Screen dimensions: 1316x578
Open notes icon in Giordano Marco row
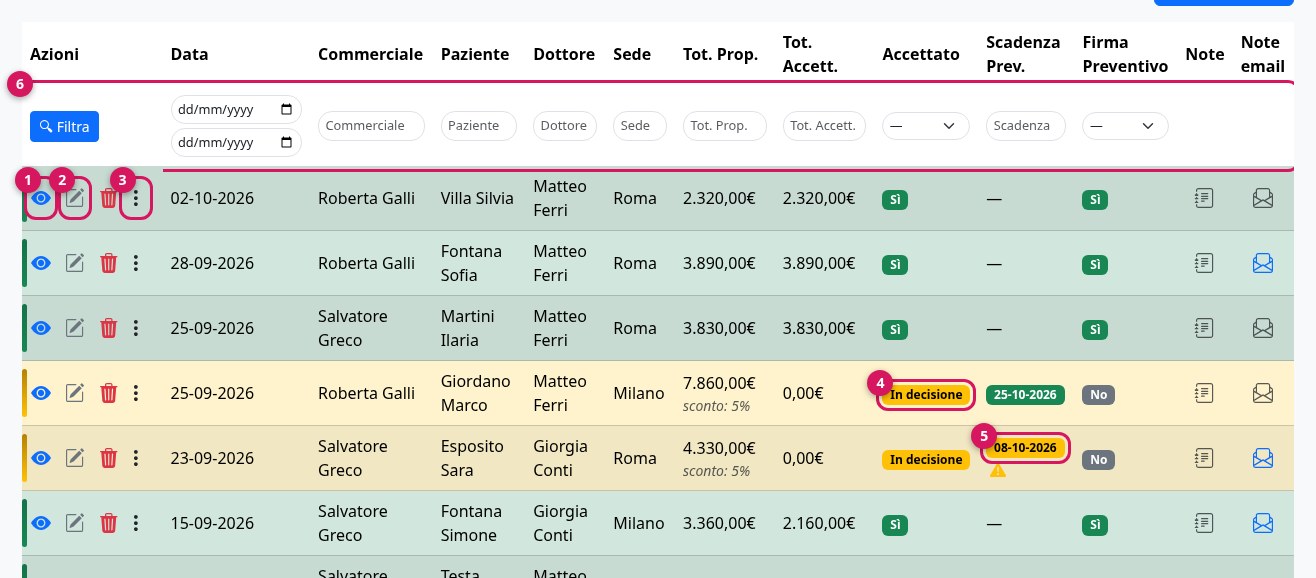tap(1204, 393)
